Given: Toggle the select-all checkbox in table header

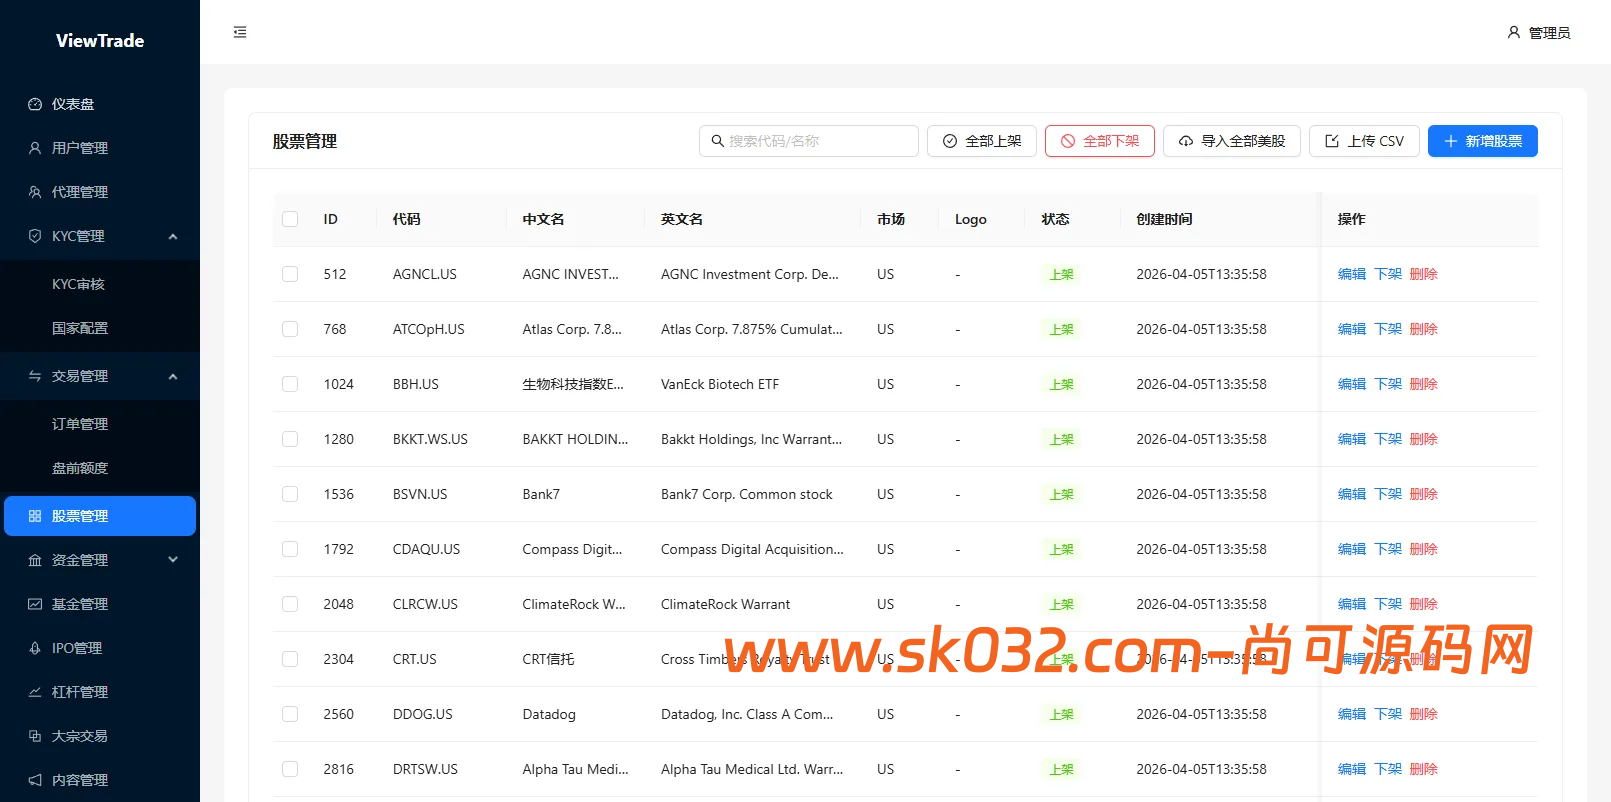Looking at the screenshot, I should click(290, 219).
